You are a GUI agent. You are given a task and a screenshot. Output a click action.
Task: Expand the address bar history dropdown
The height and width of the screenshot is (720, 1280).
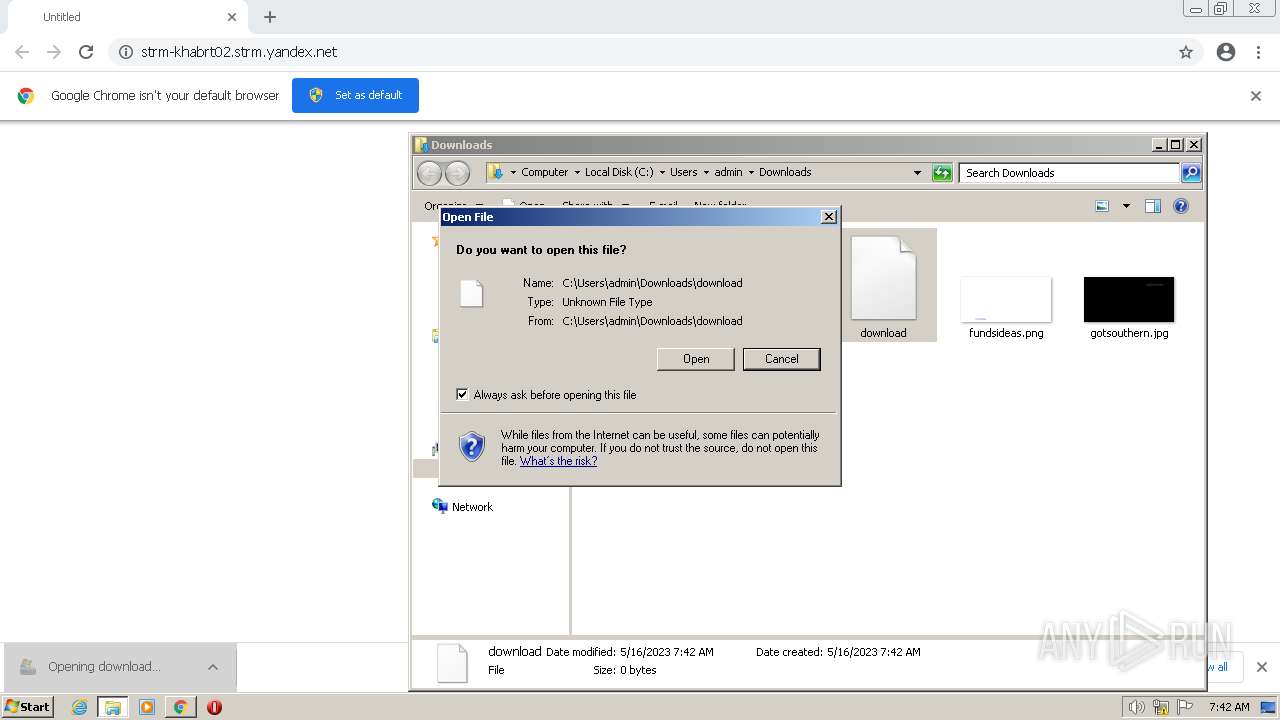917,173
